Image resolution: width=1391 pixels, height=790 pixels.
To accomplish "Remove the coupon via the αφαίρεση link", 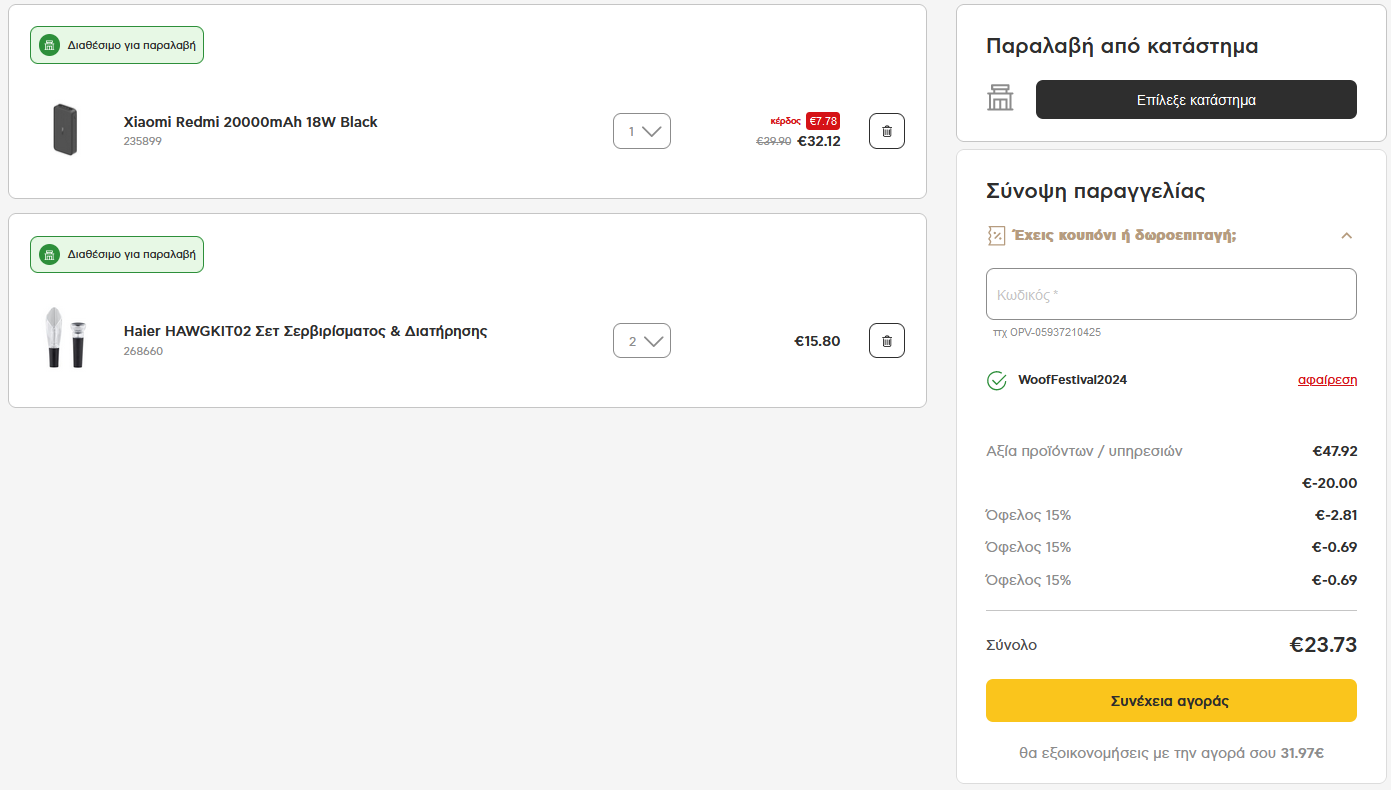I will (1327, 380).
